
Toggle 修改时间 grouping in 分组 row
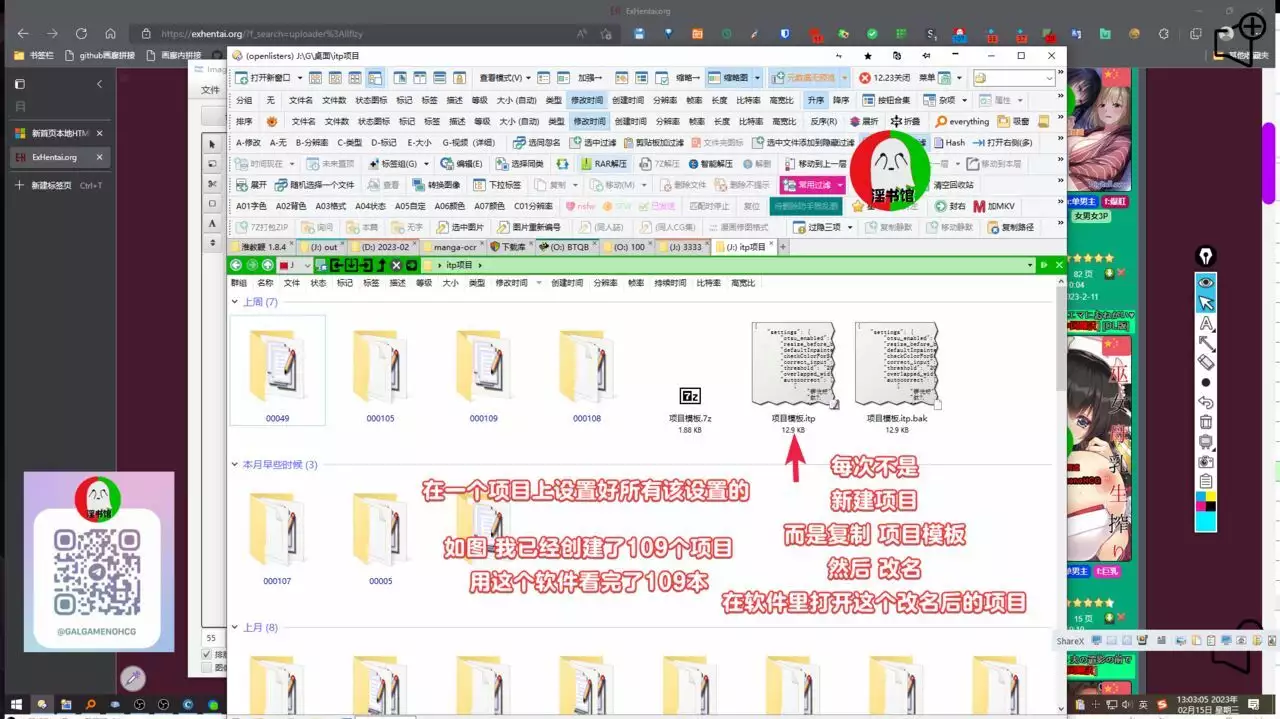coord(587,100)
